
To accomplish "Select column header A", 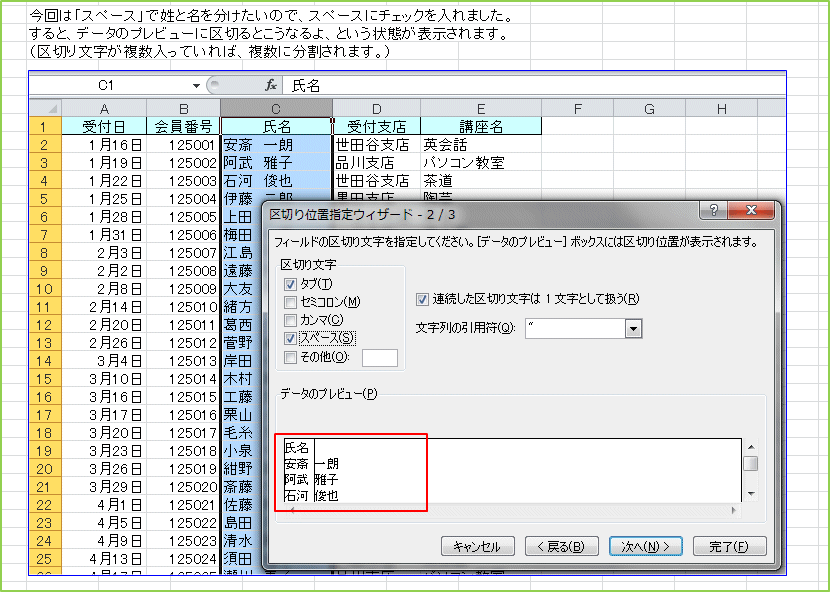I will point(104,109).
